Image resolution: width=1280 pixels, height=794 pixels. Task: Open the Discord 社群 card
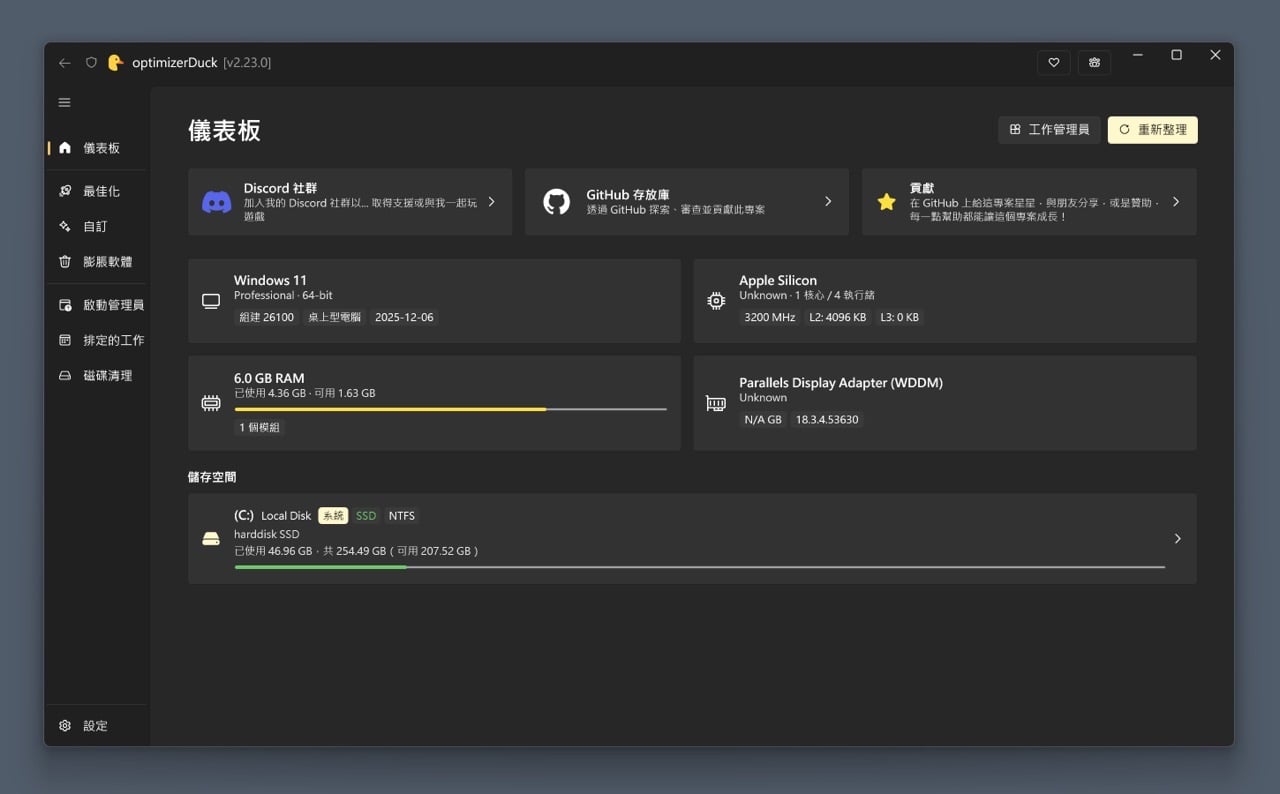click(x=350, y=202)
